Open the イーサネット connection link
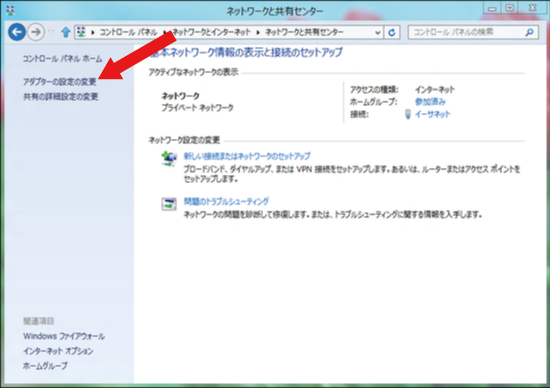Image resolution: width=550 pixels, height=388 pixels. pyautogui.click(x=432, y=114)
